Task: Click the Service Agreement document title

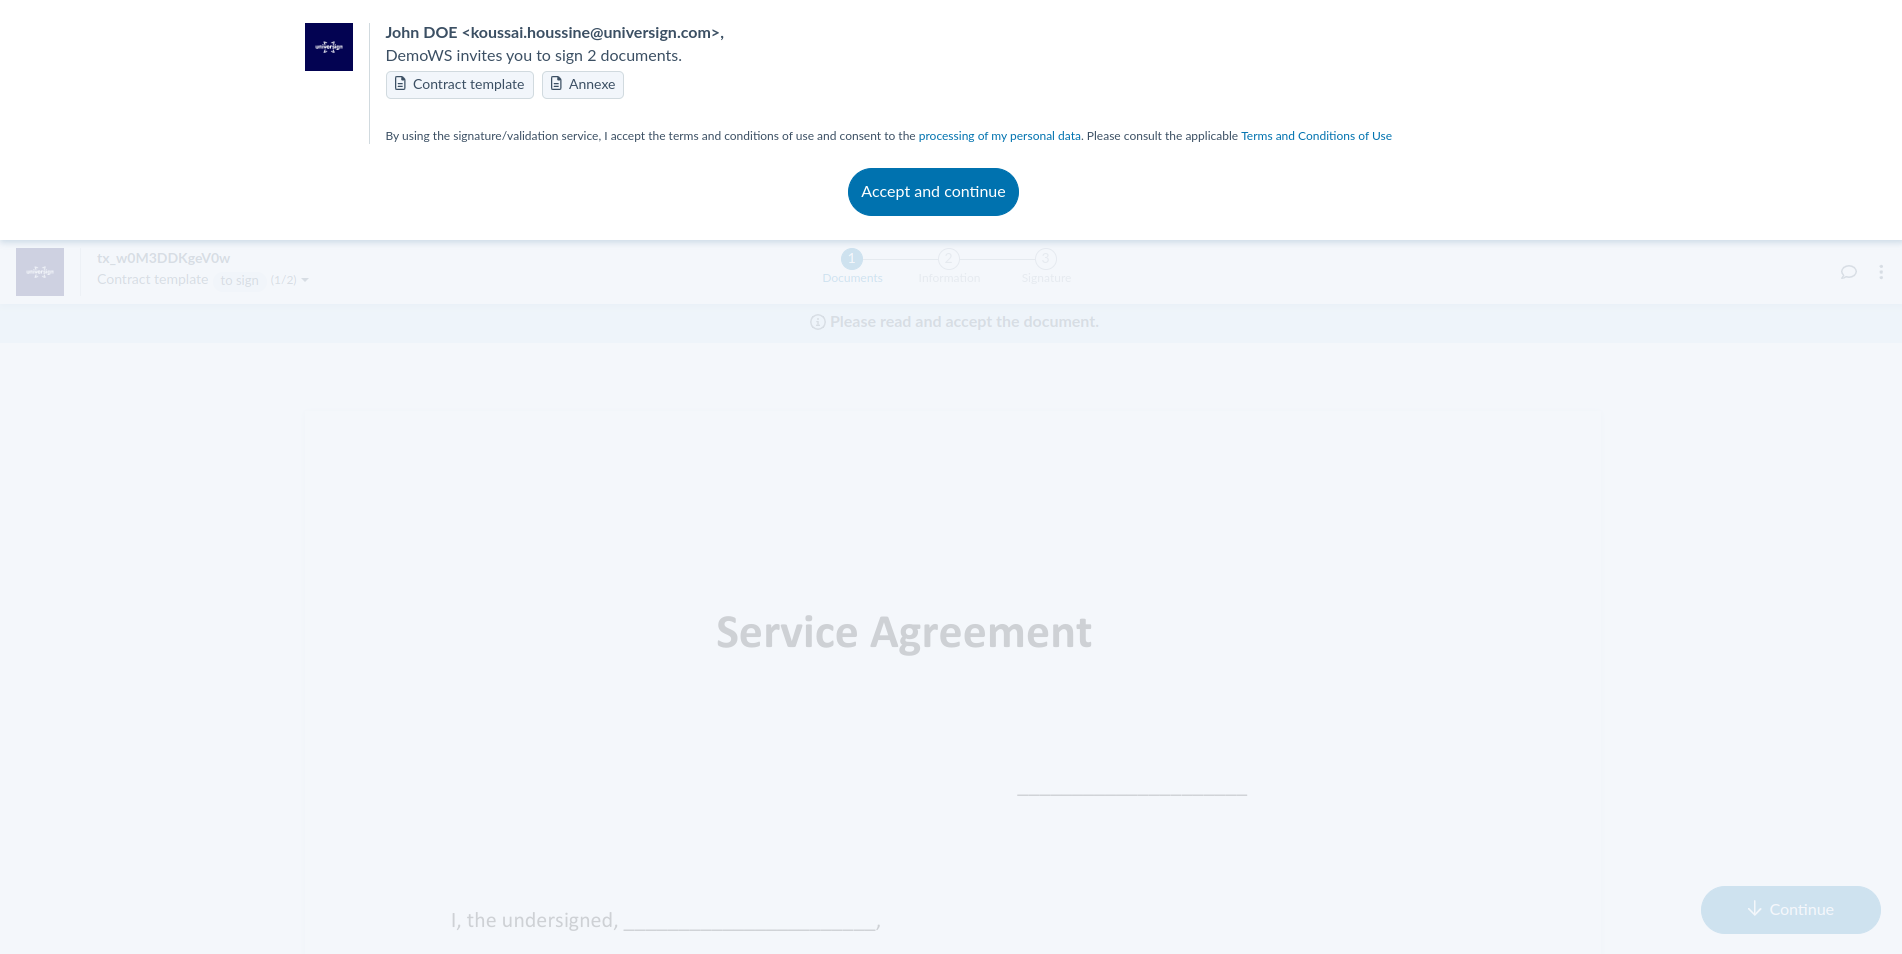Action: click(903, 633)
